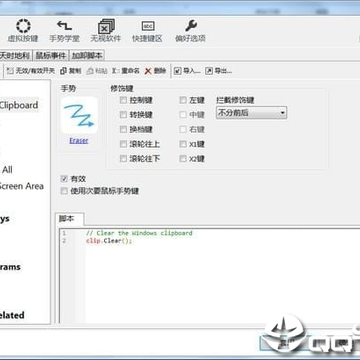Toggle the X1键 checkbox
The height and width of the screenshot is (360, 360).
183,144
